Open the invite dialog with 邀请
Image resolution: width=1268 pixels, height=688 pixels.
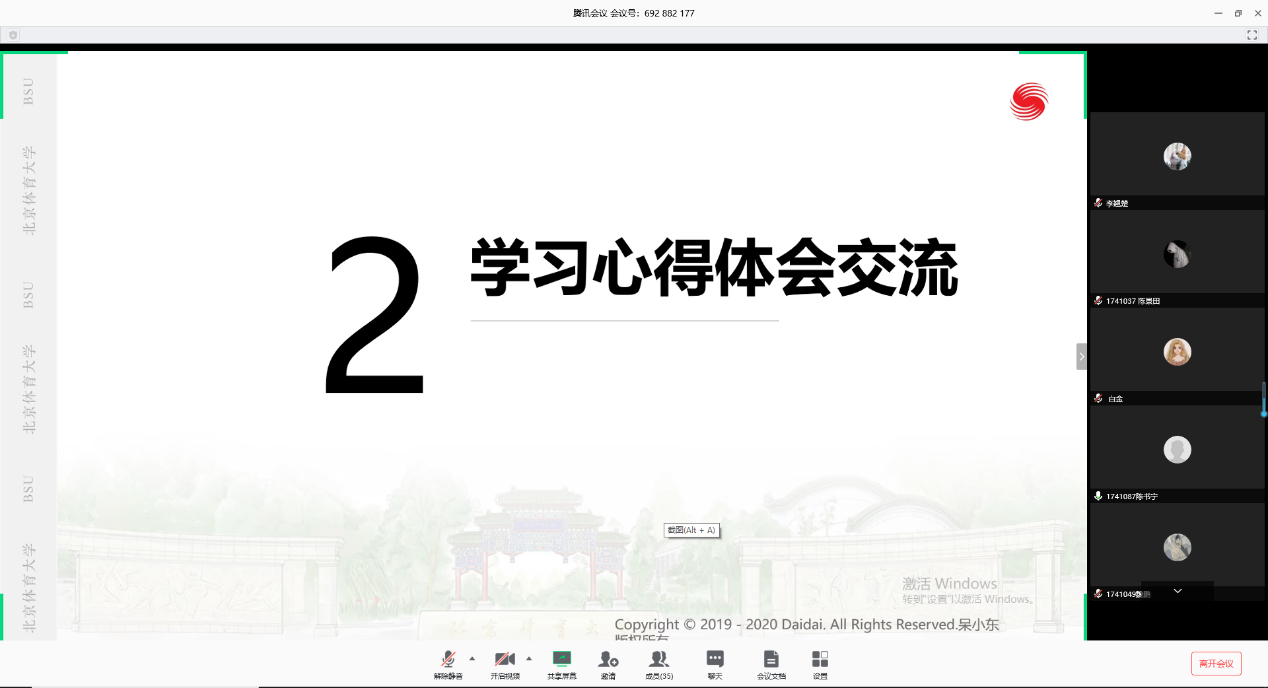click(608, 663)
